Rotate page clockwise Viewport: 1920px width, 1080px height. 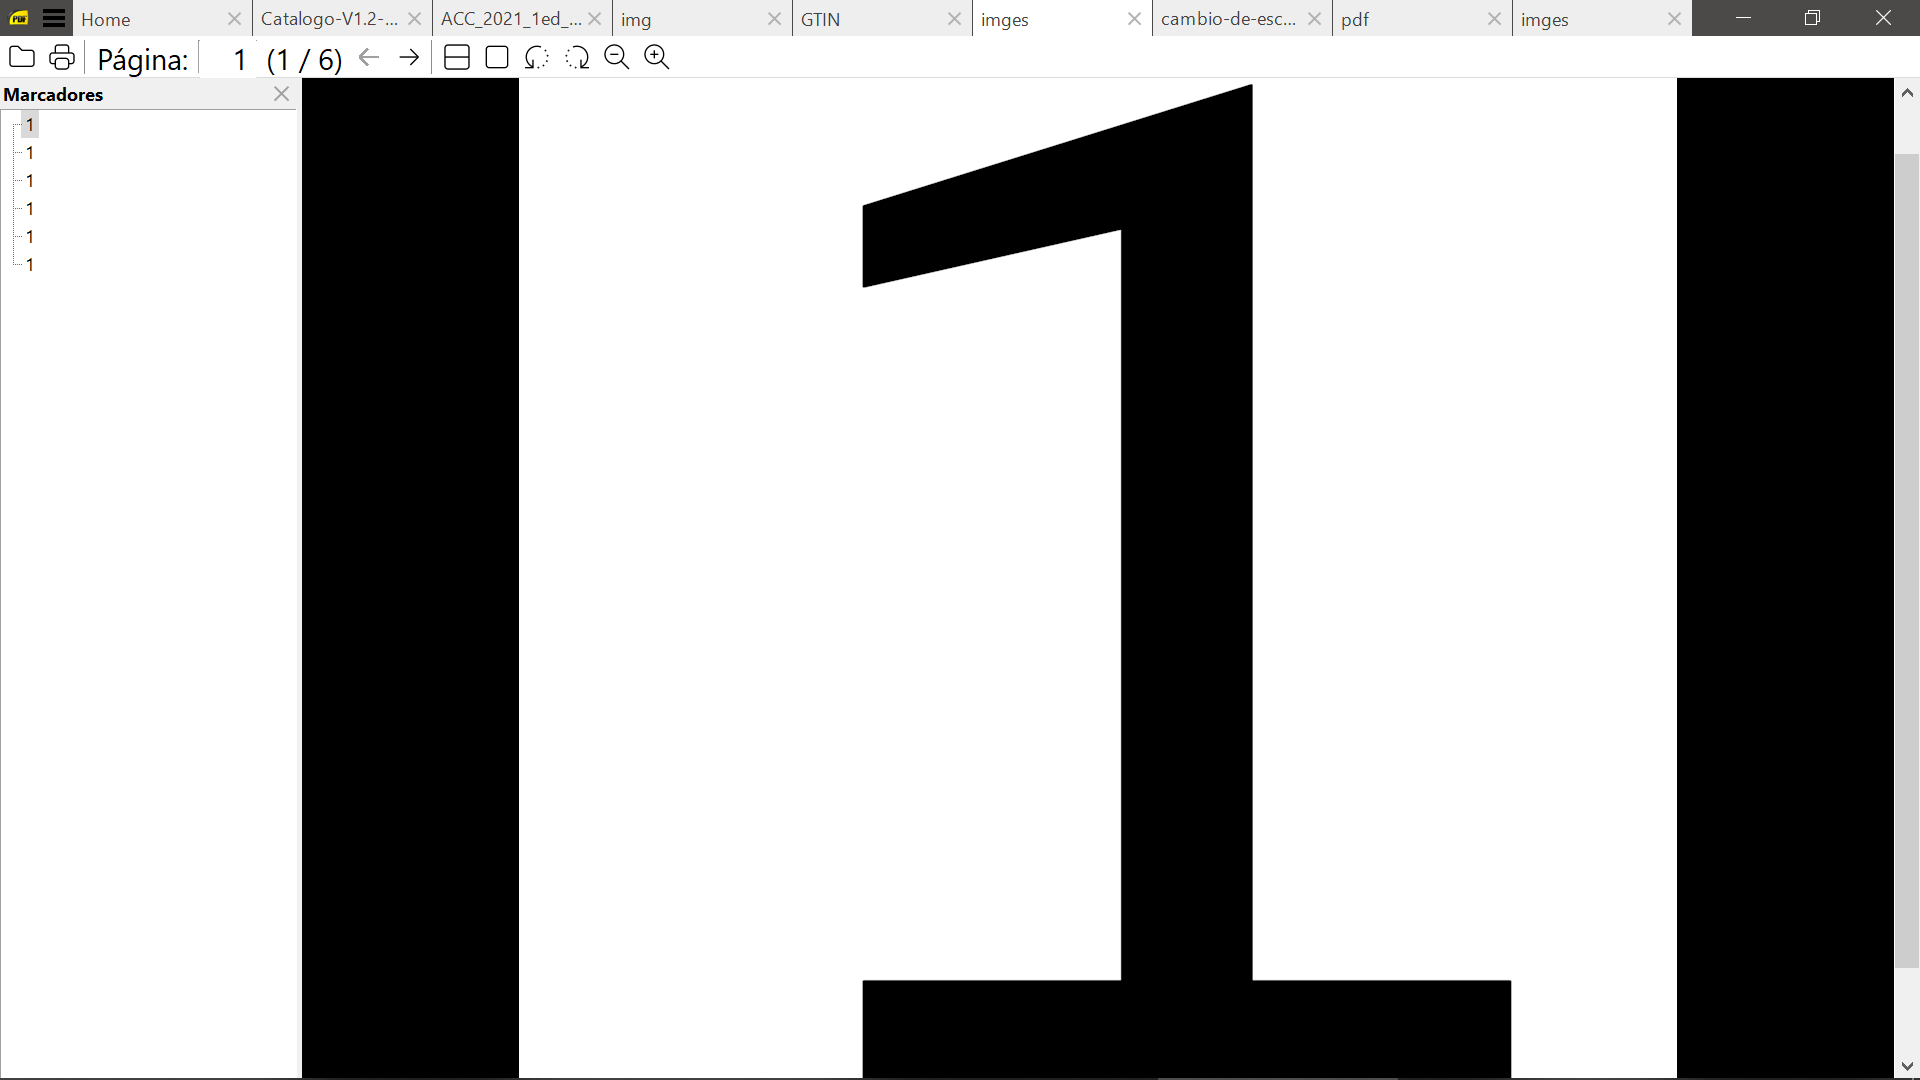pyautogui.click(x=577, y=58)
